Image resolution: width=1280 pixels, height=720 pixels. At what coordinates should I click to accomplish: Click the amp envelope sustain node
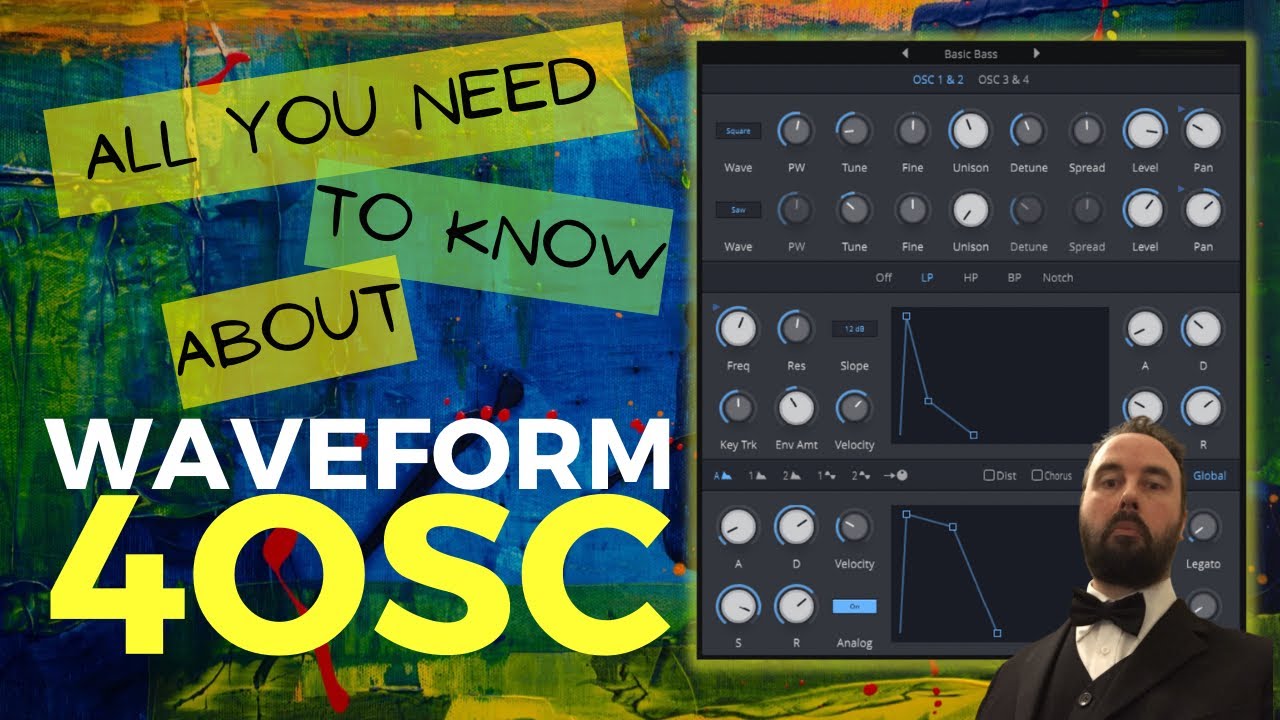pyautogui.click(x=953, y=526)
